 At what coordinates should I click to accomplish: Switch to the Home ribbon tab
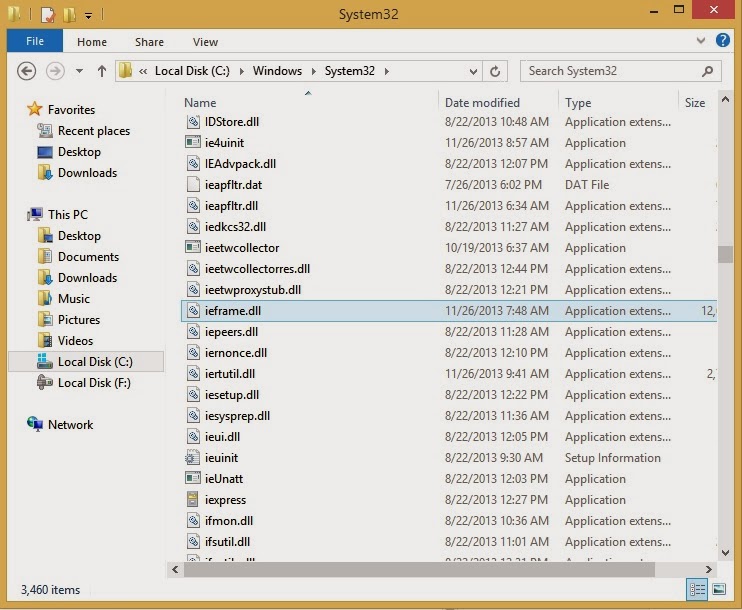coord(92,42)
